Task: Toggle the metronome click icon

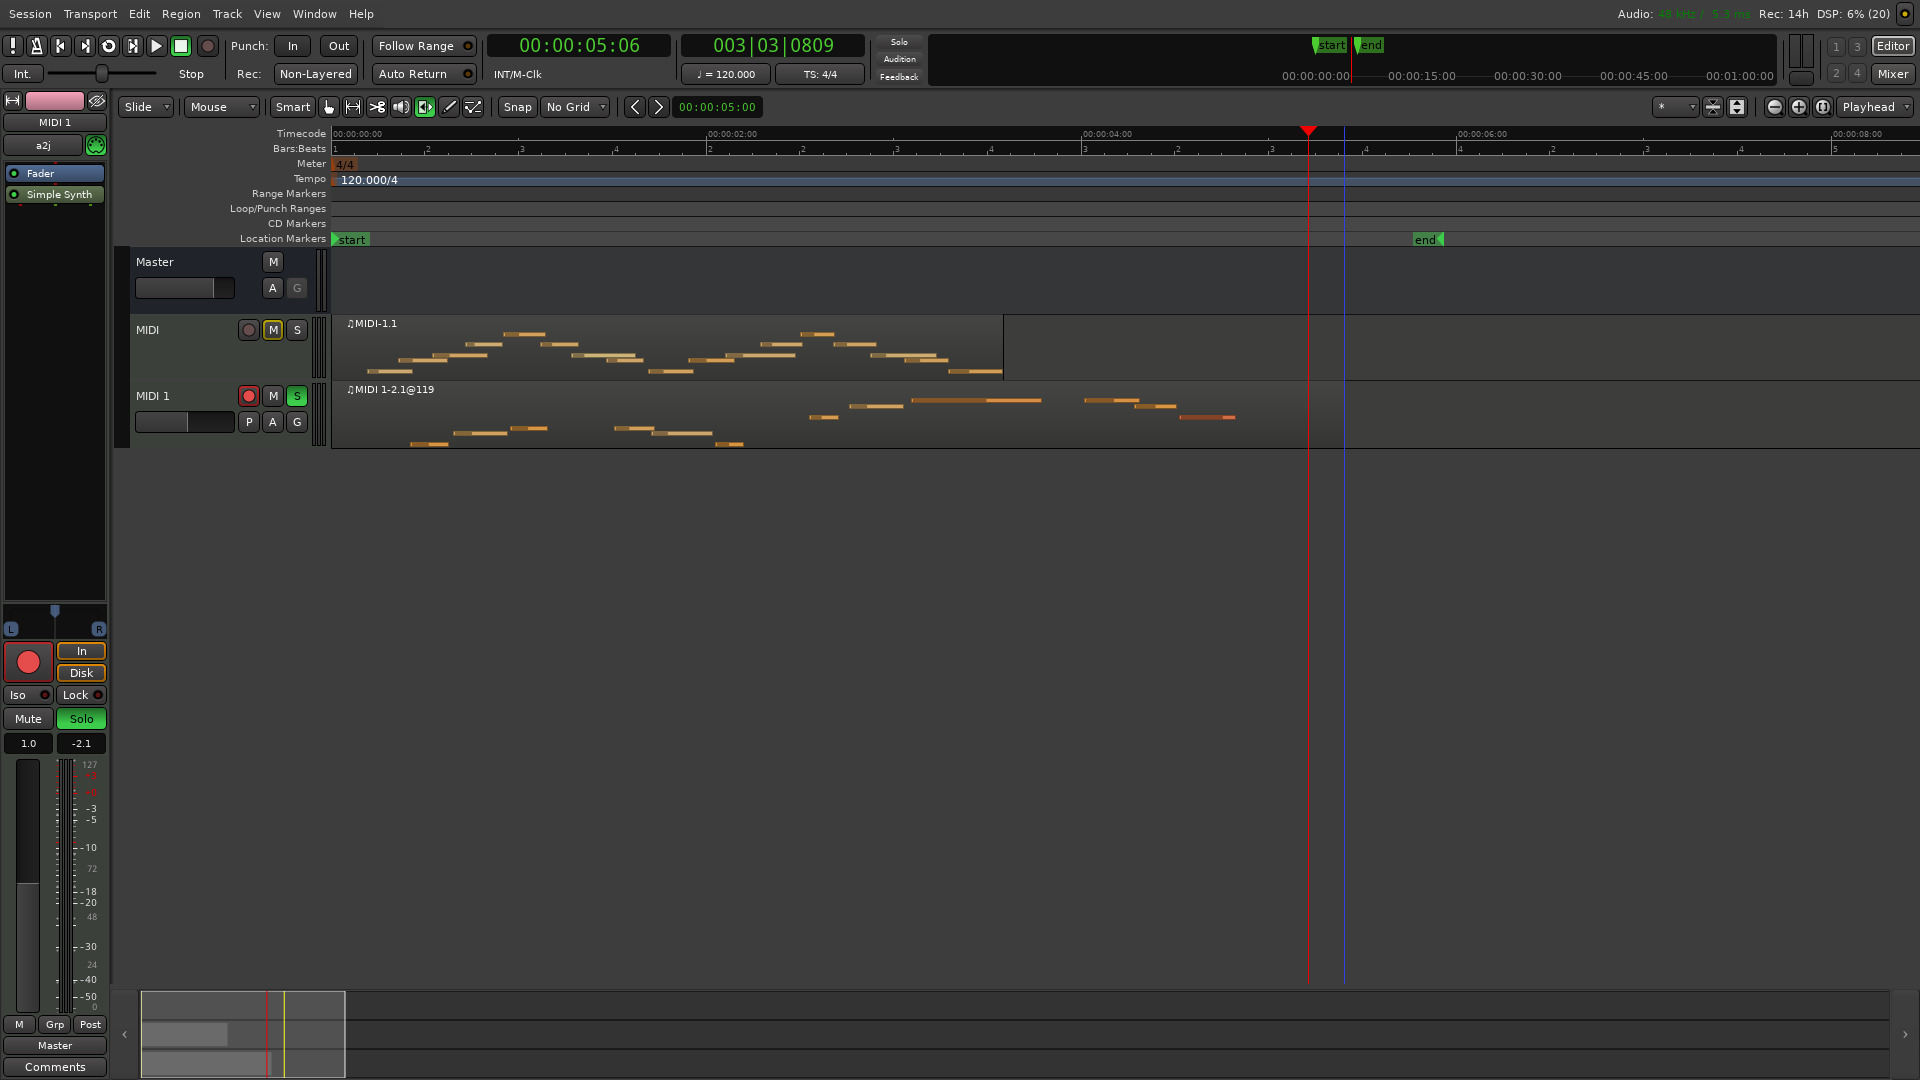Action: (x=37, y=46)
